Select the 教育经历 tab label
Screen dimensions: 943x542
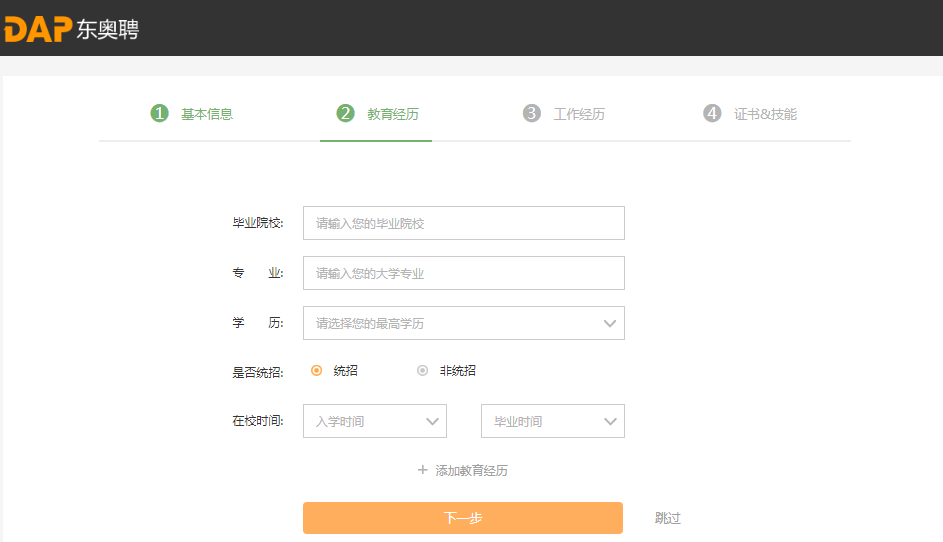point(393,114)
